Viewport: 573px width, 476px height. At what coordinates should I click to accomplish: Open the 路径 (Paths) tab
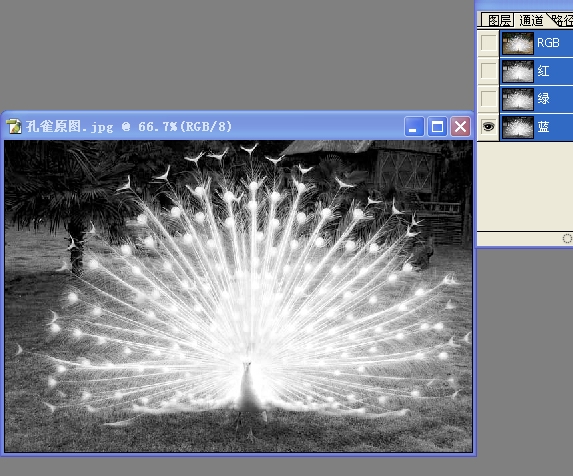click(x=562, y=20)
